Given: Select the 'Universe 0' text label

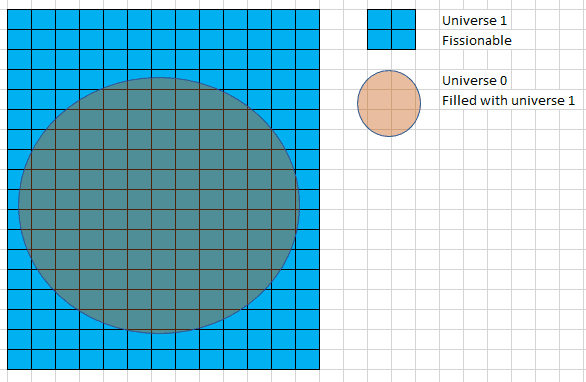Looking at the screenshot, I should pyautogui.click(x=474, y=80).
